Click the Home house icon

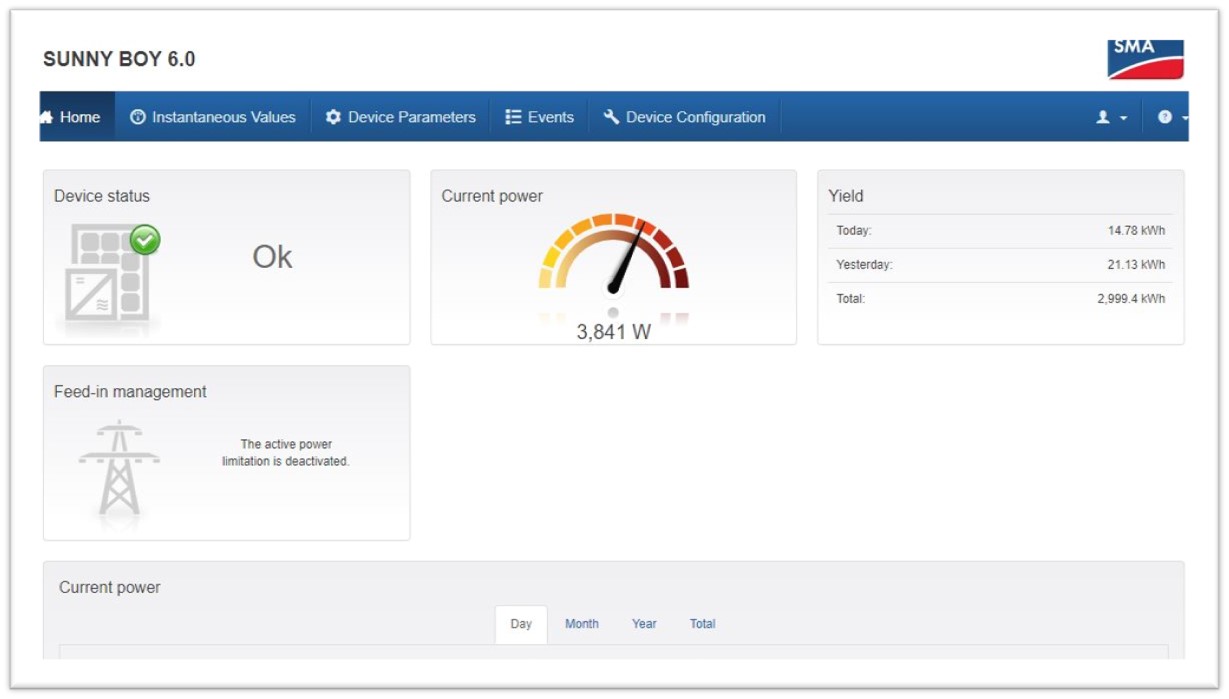coord(46,117)
